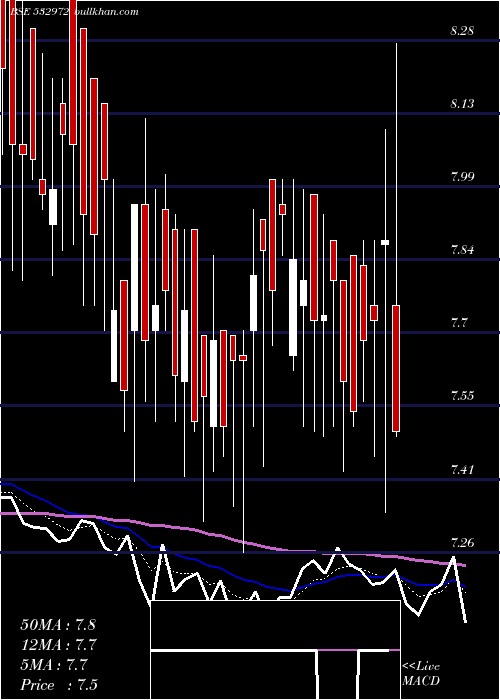The height and width of the screenshot is (700, 500).
Task: Click the 7.55 price level label
Action: 462,396
